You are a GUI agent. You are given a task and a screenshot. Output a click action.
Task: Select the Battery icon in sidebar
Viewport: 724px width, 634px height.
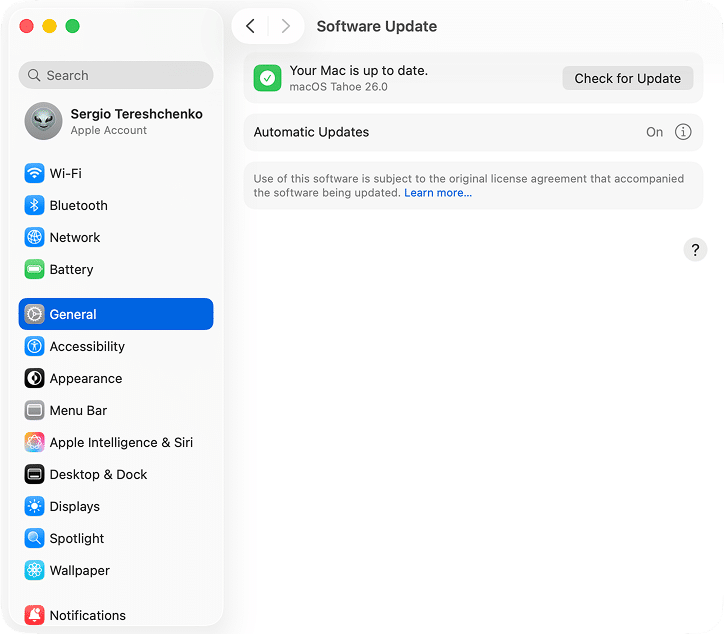tap(35, 269)
